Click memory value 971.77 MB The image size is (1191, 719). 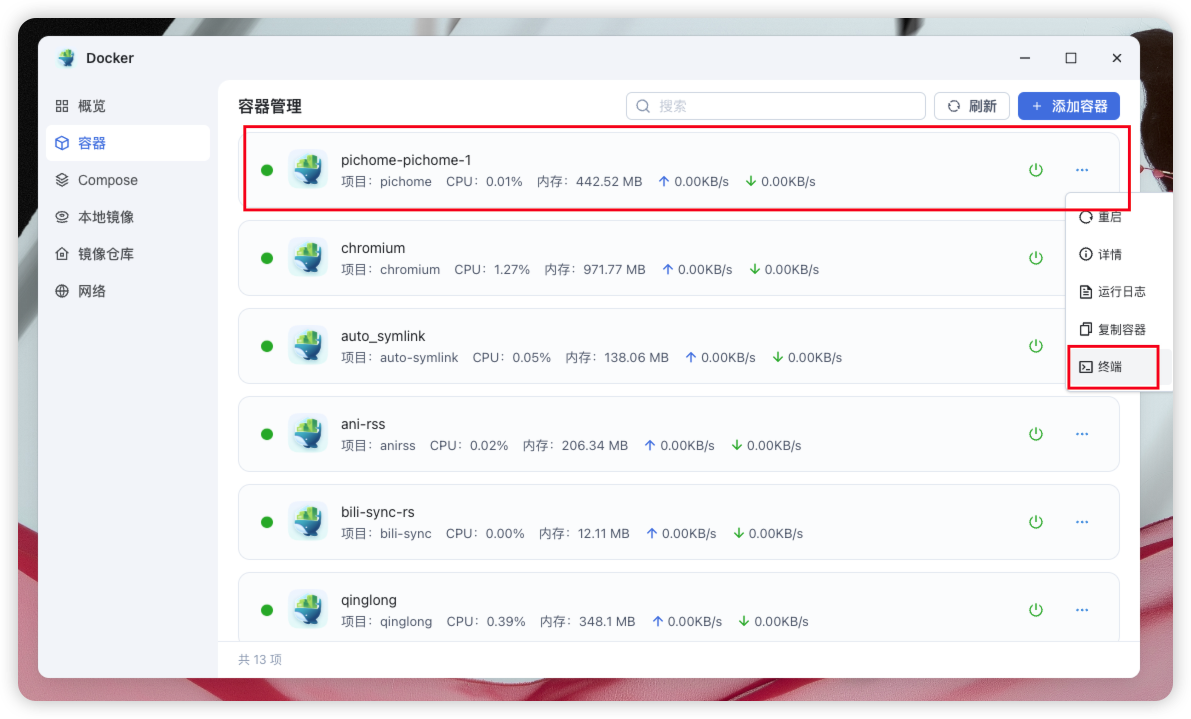coord(614,270)
